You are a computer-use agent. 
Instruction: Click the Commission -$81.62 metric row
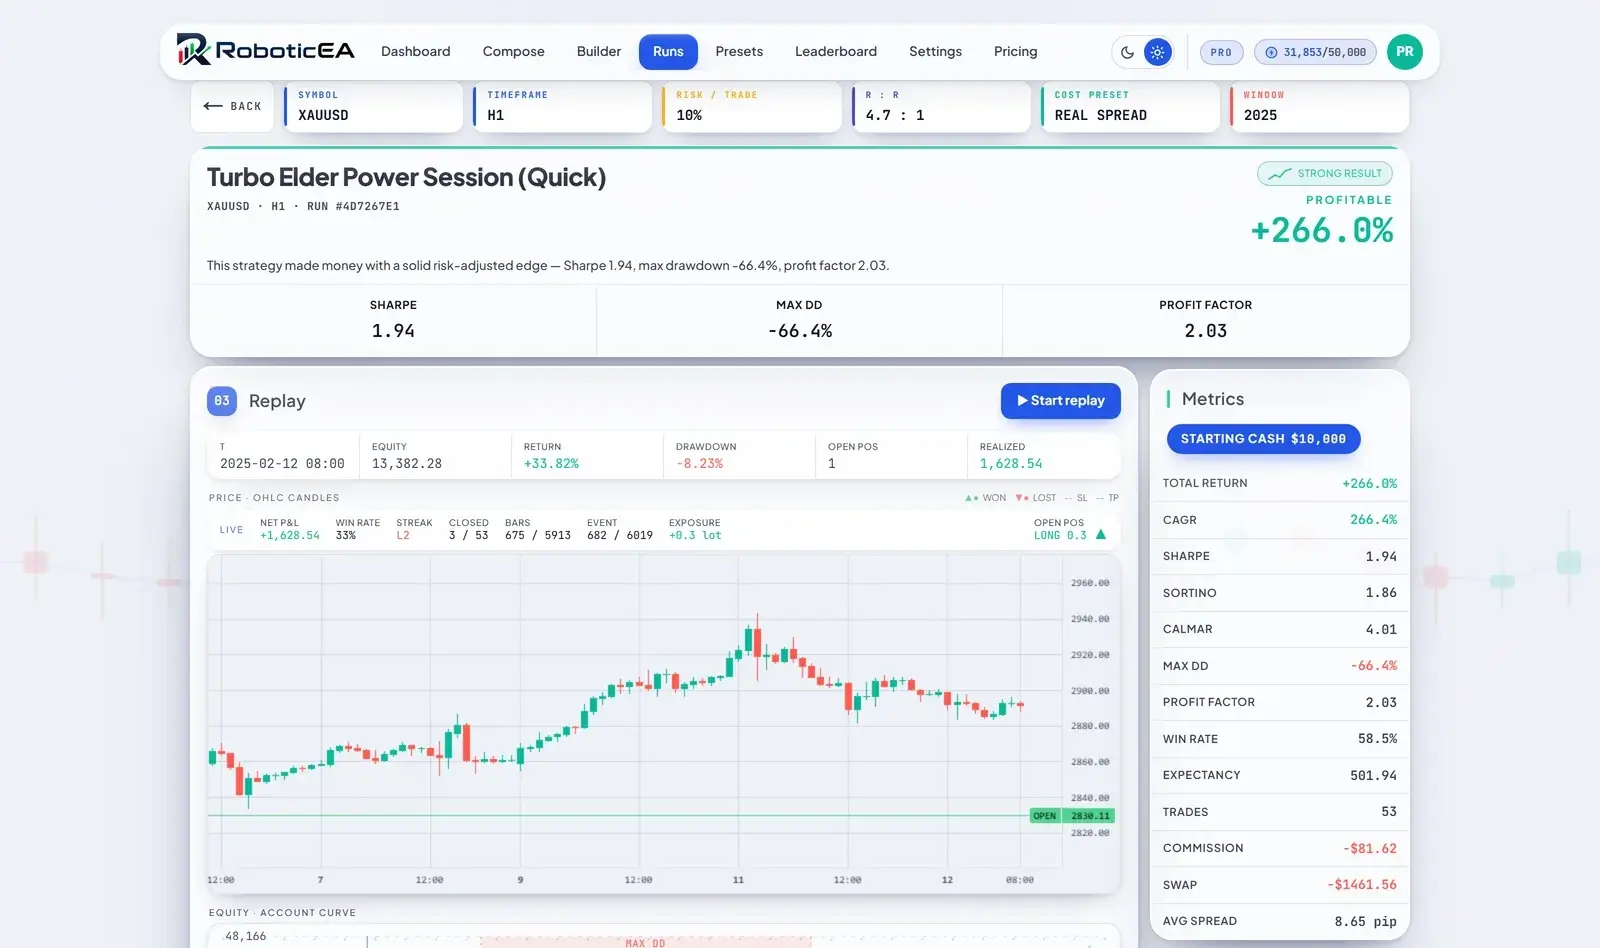pos(1280,848)
